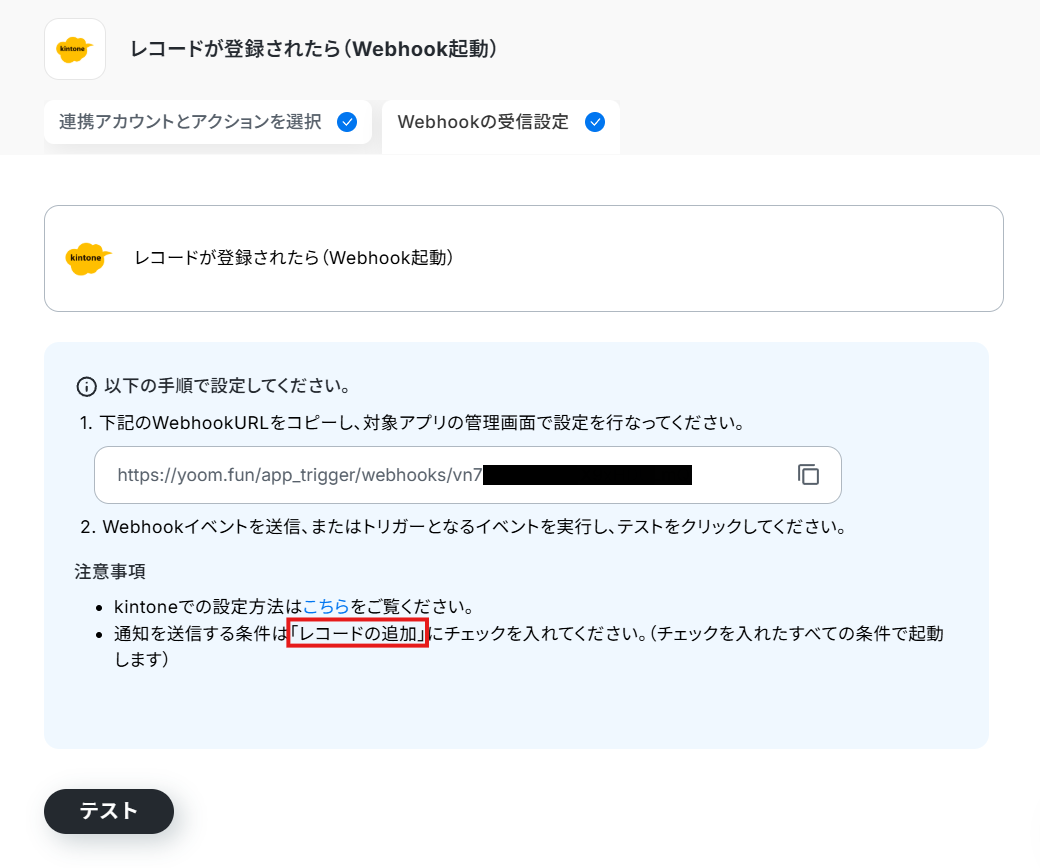Click step 2 instruction about sending Webhookイベント

[x=463, y=527]
